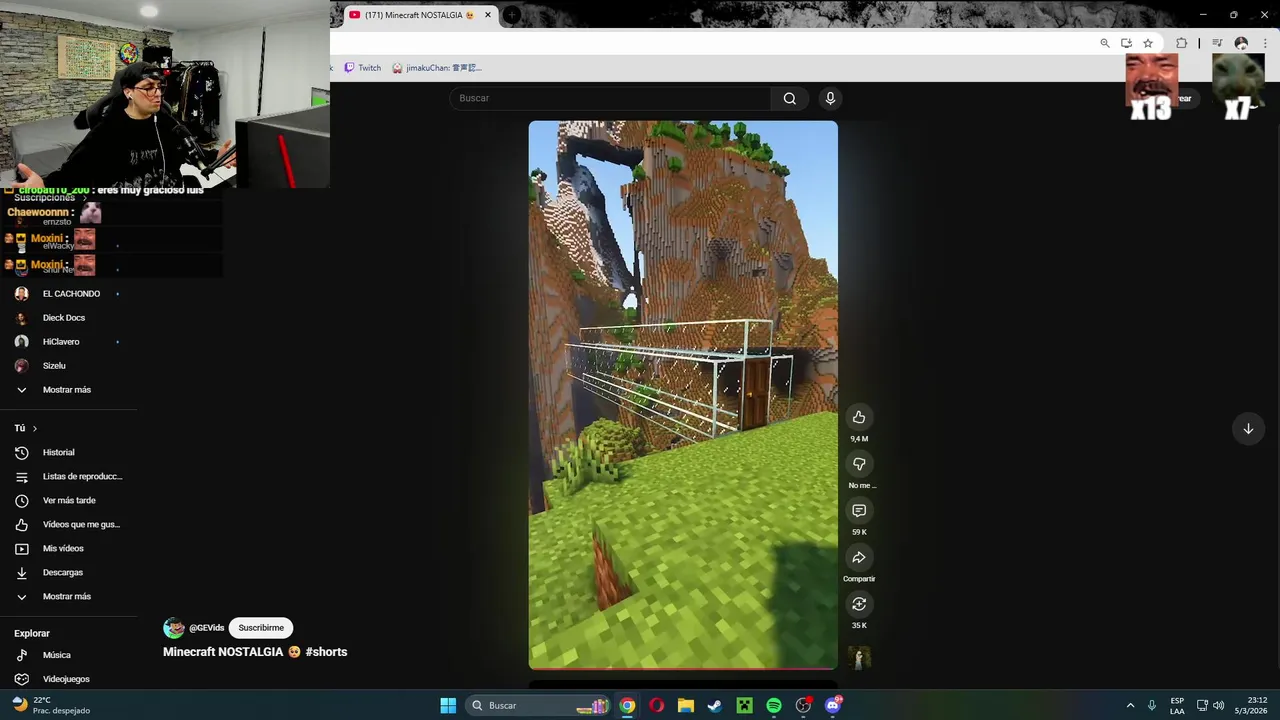The image size is (1280, 720).
Task: Dislike the short with thumbs-down icon
Action: (x=858, y=464)
